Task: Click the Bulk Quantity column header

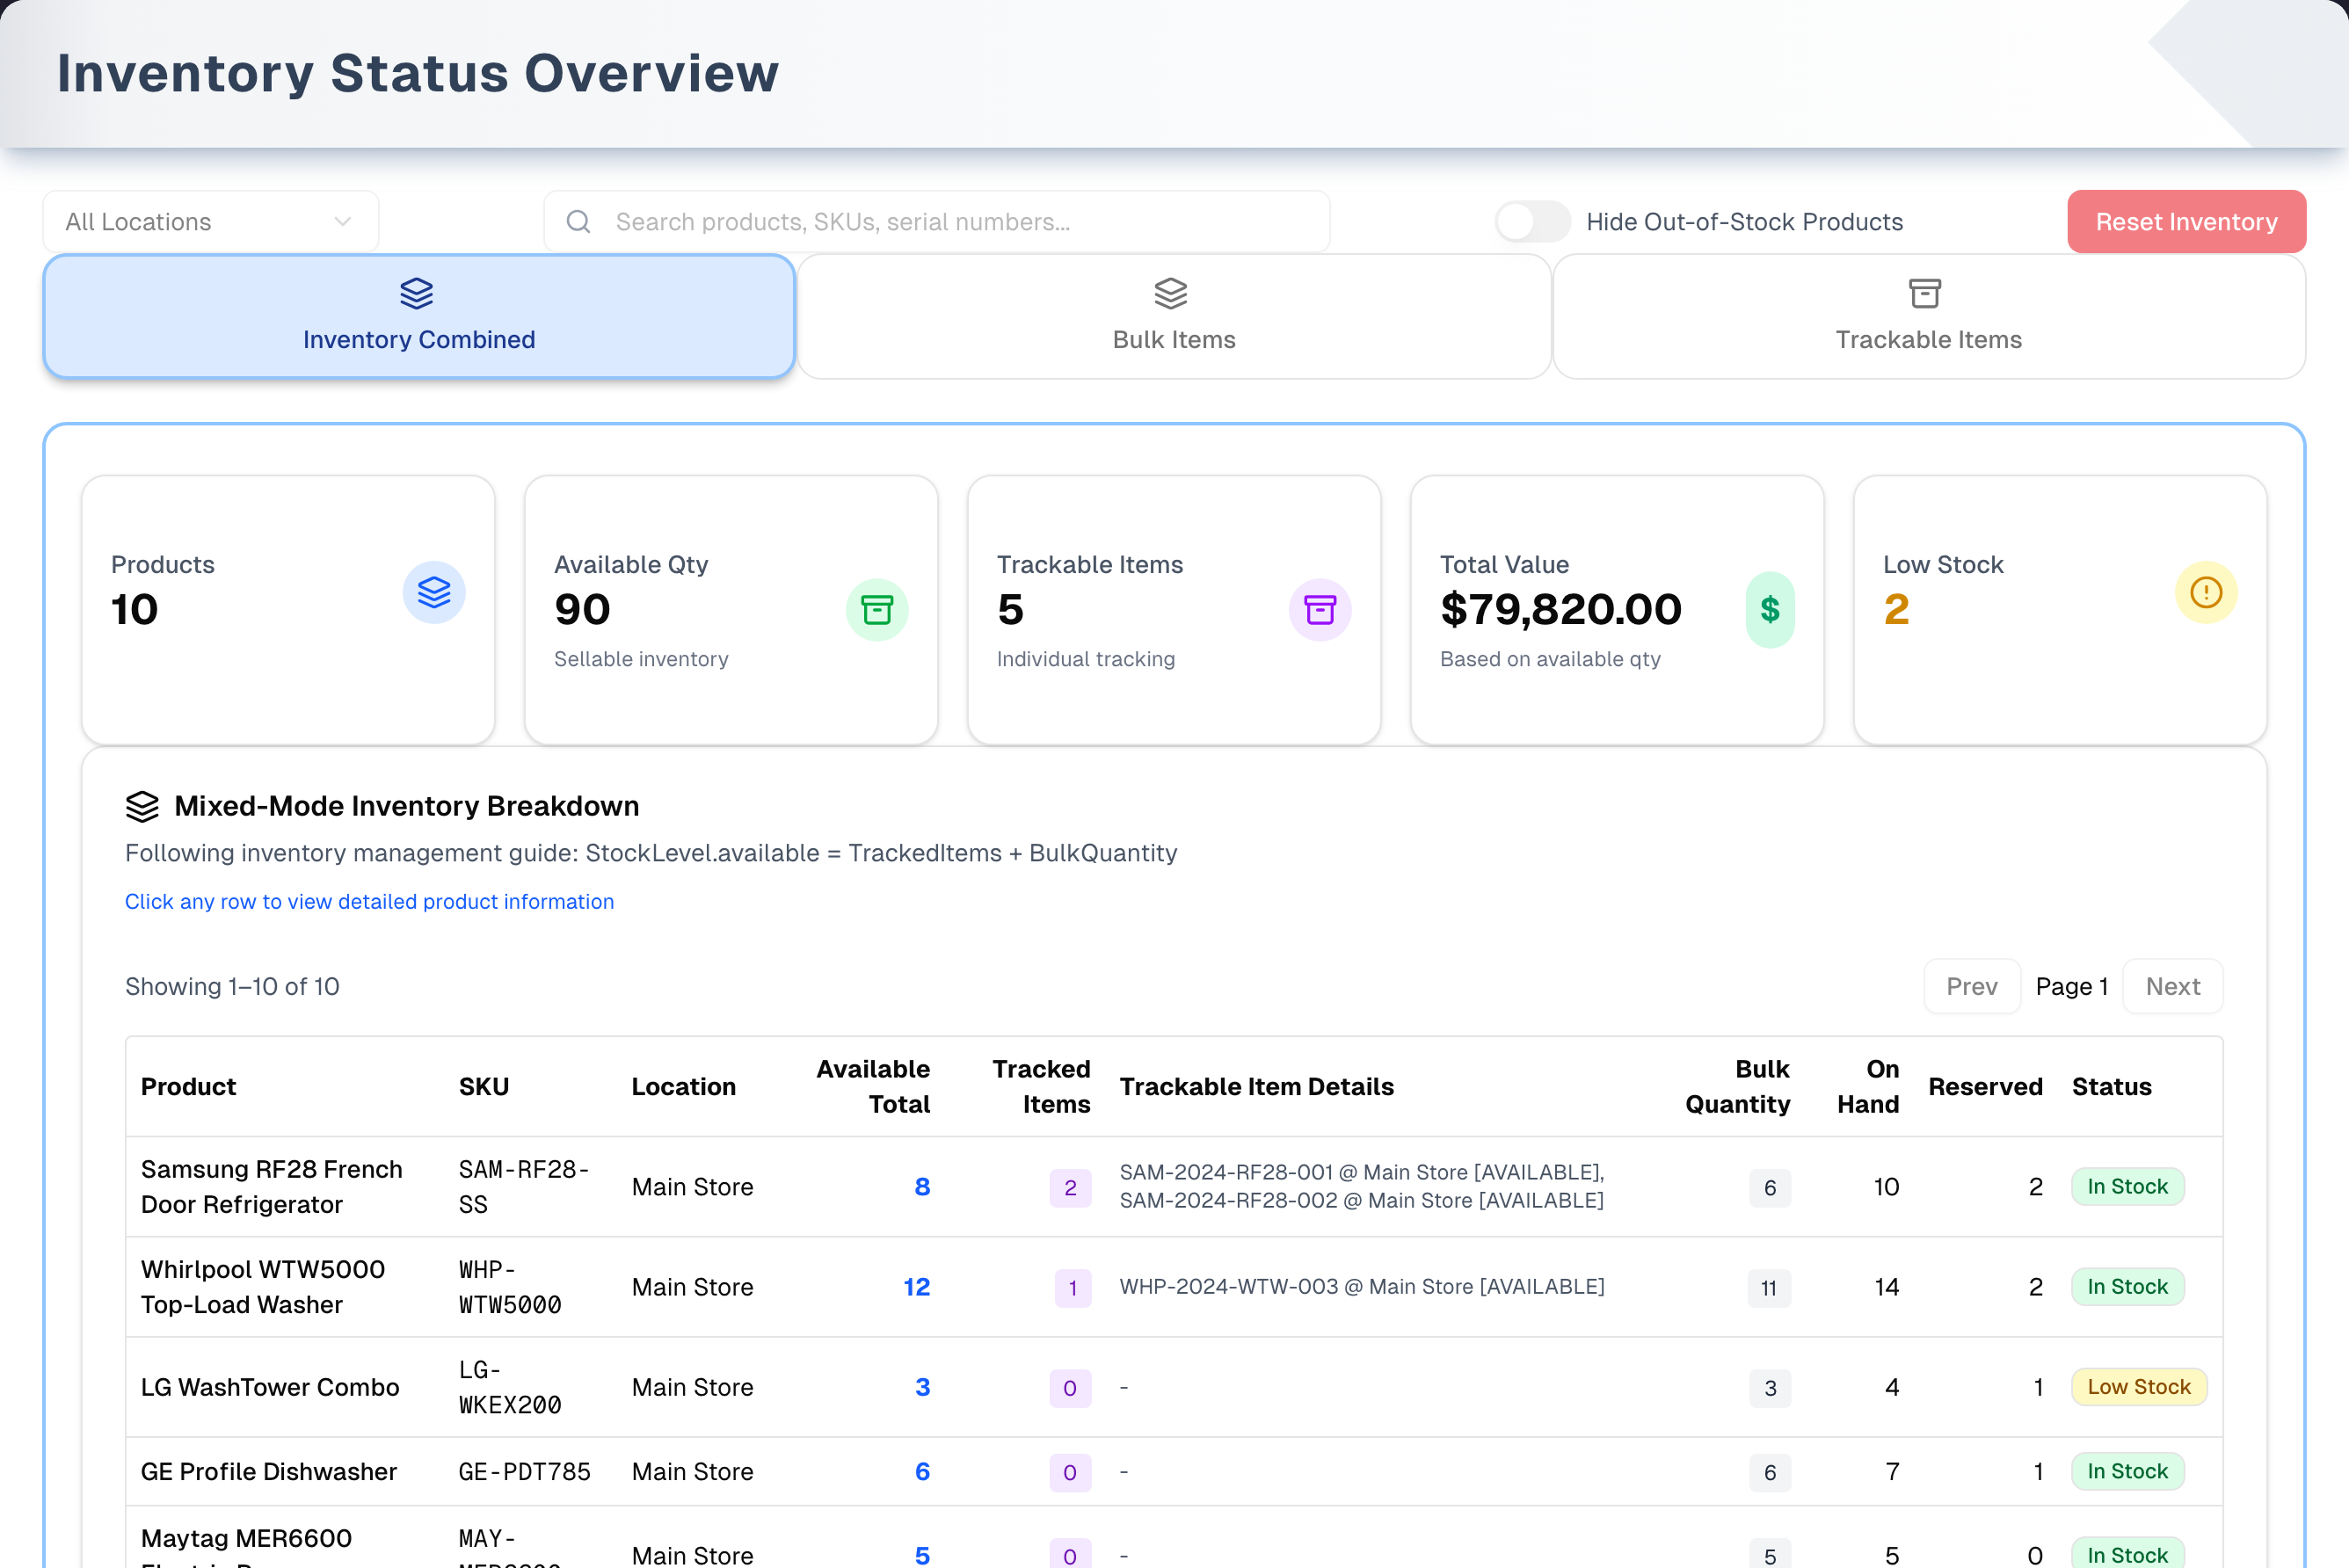Action: coord(1738,1087)
